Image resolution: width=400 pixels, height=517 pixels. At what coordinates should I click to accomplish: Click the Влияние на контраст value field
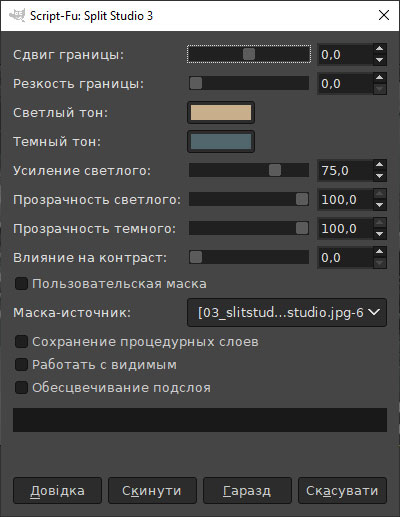point(345,257)
